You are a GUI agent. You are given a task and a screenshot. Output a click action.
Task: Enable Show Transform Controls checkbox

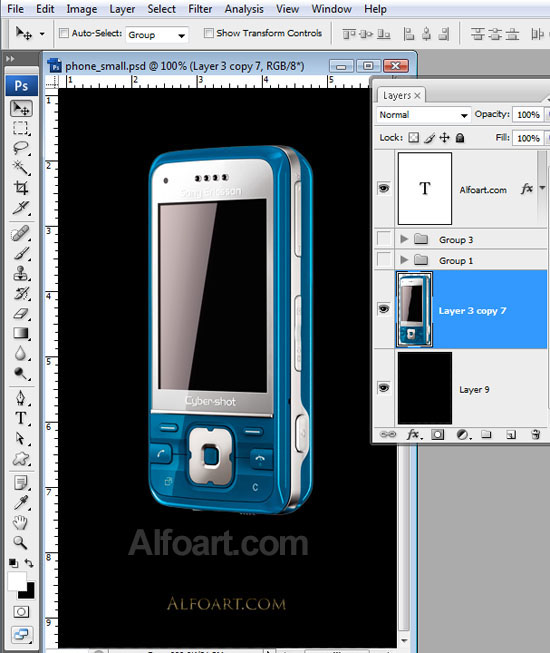click(209, 33)
